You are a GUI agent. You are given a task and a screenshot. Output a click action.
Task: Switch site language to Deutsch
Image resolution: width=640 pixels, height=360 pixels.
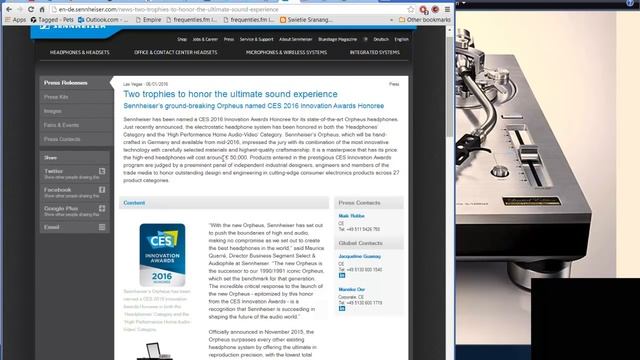[x=381, y=39]
